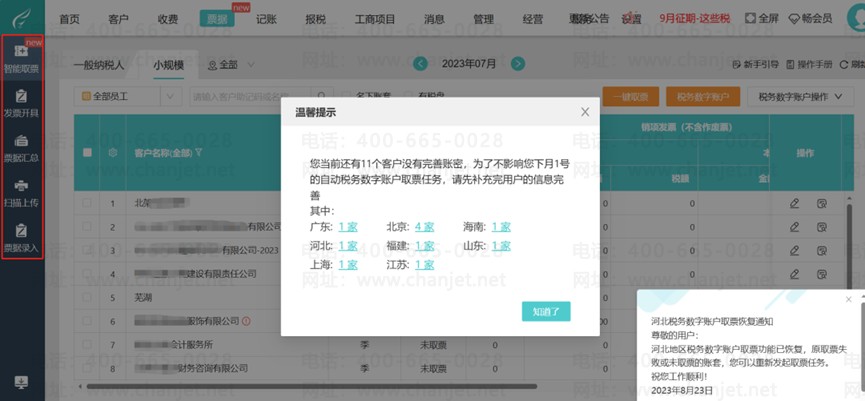Check the box for row 2

point(87,227)
